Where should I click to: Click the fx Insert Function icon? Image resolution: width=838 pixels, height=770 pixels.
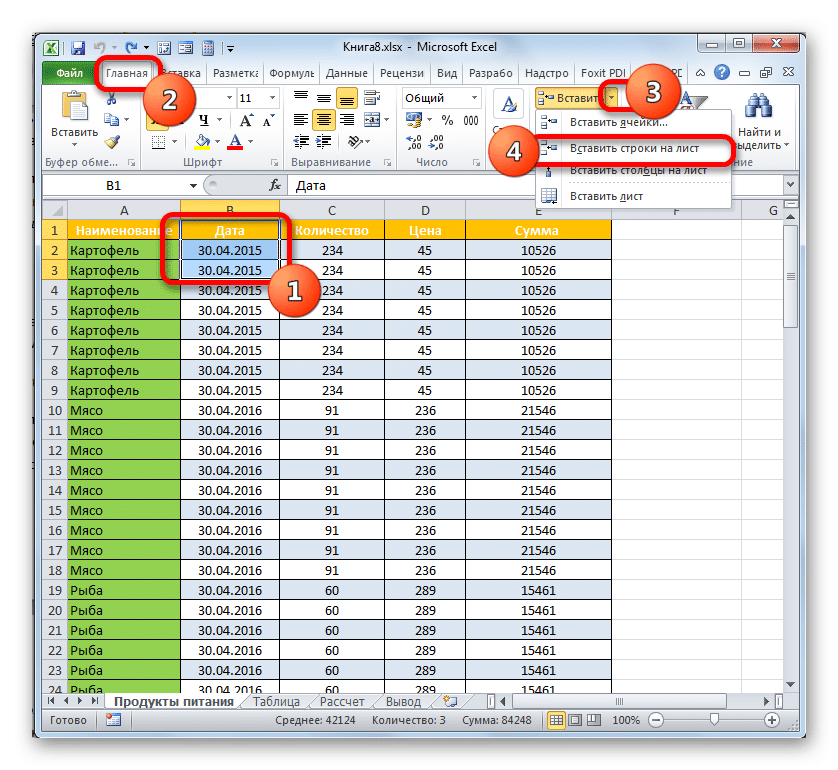(x=275, y=186)
